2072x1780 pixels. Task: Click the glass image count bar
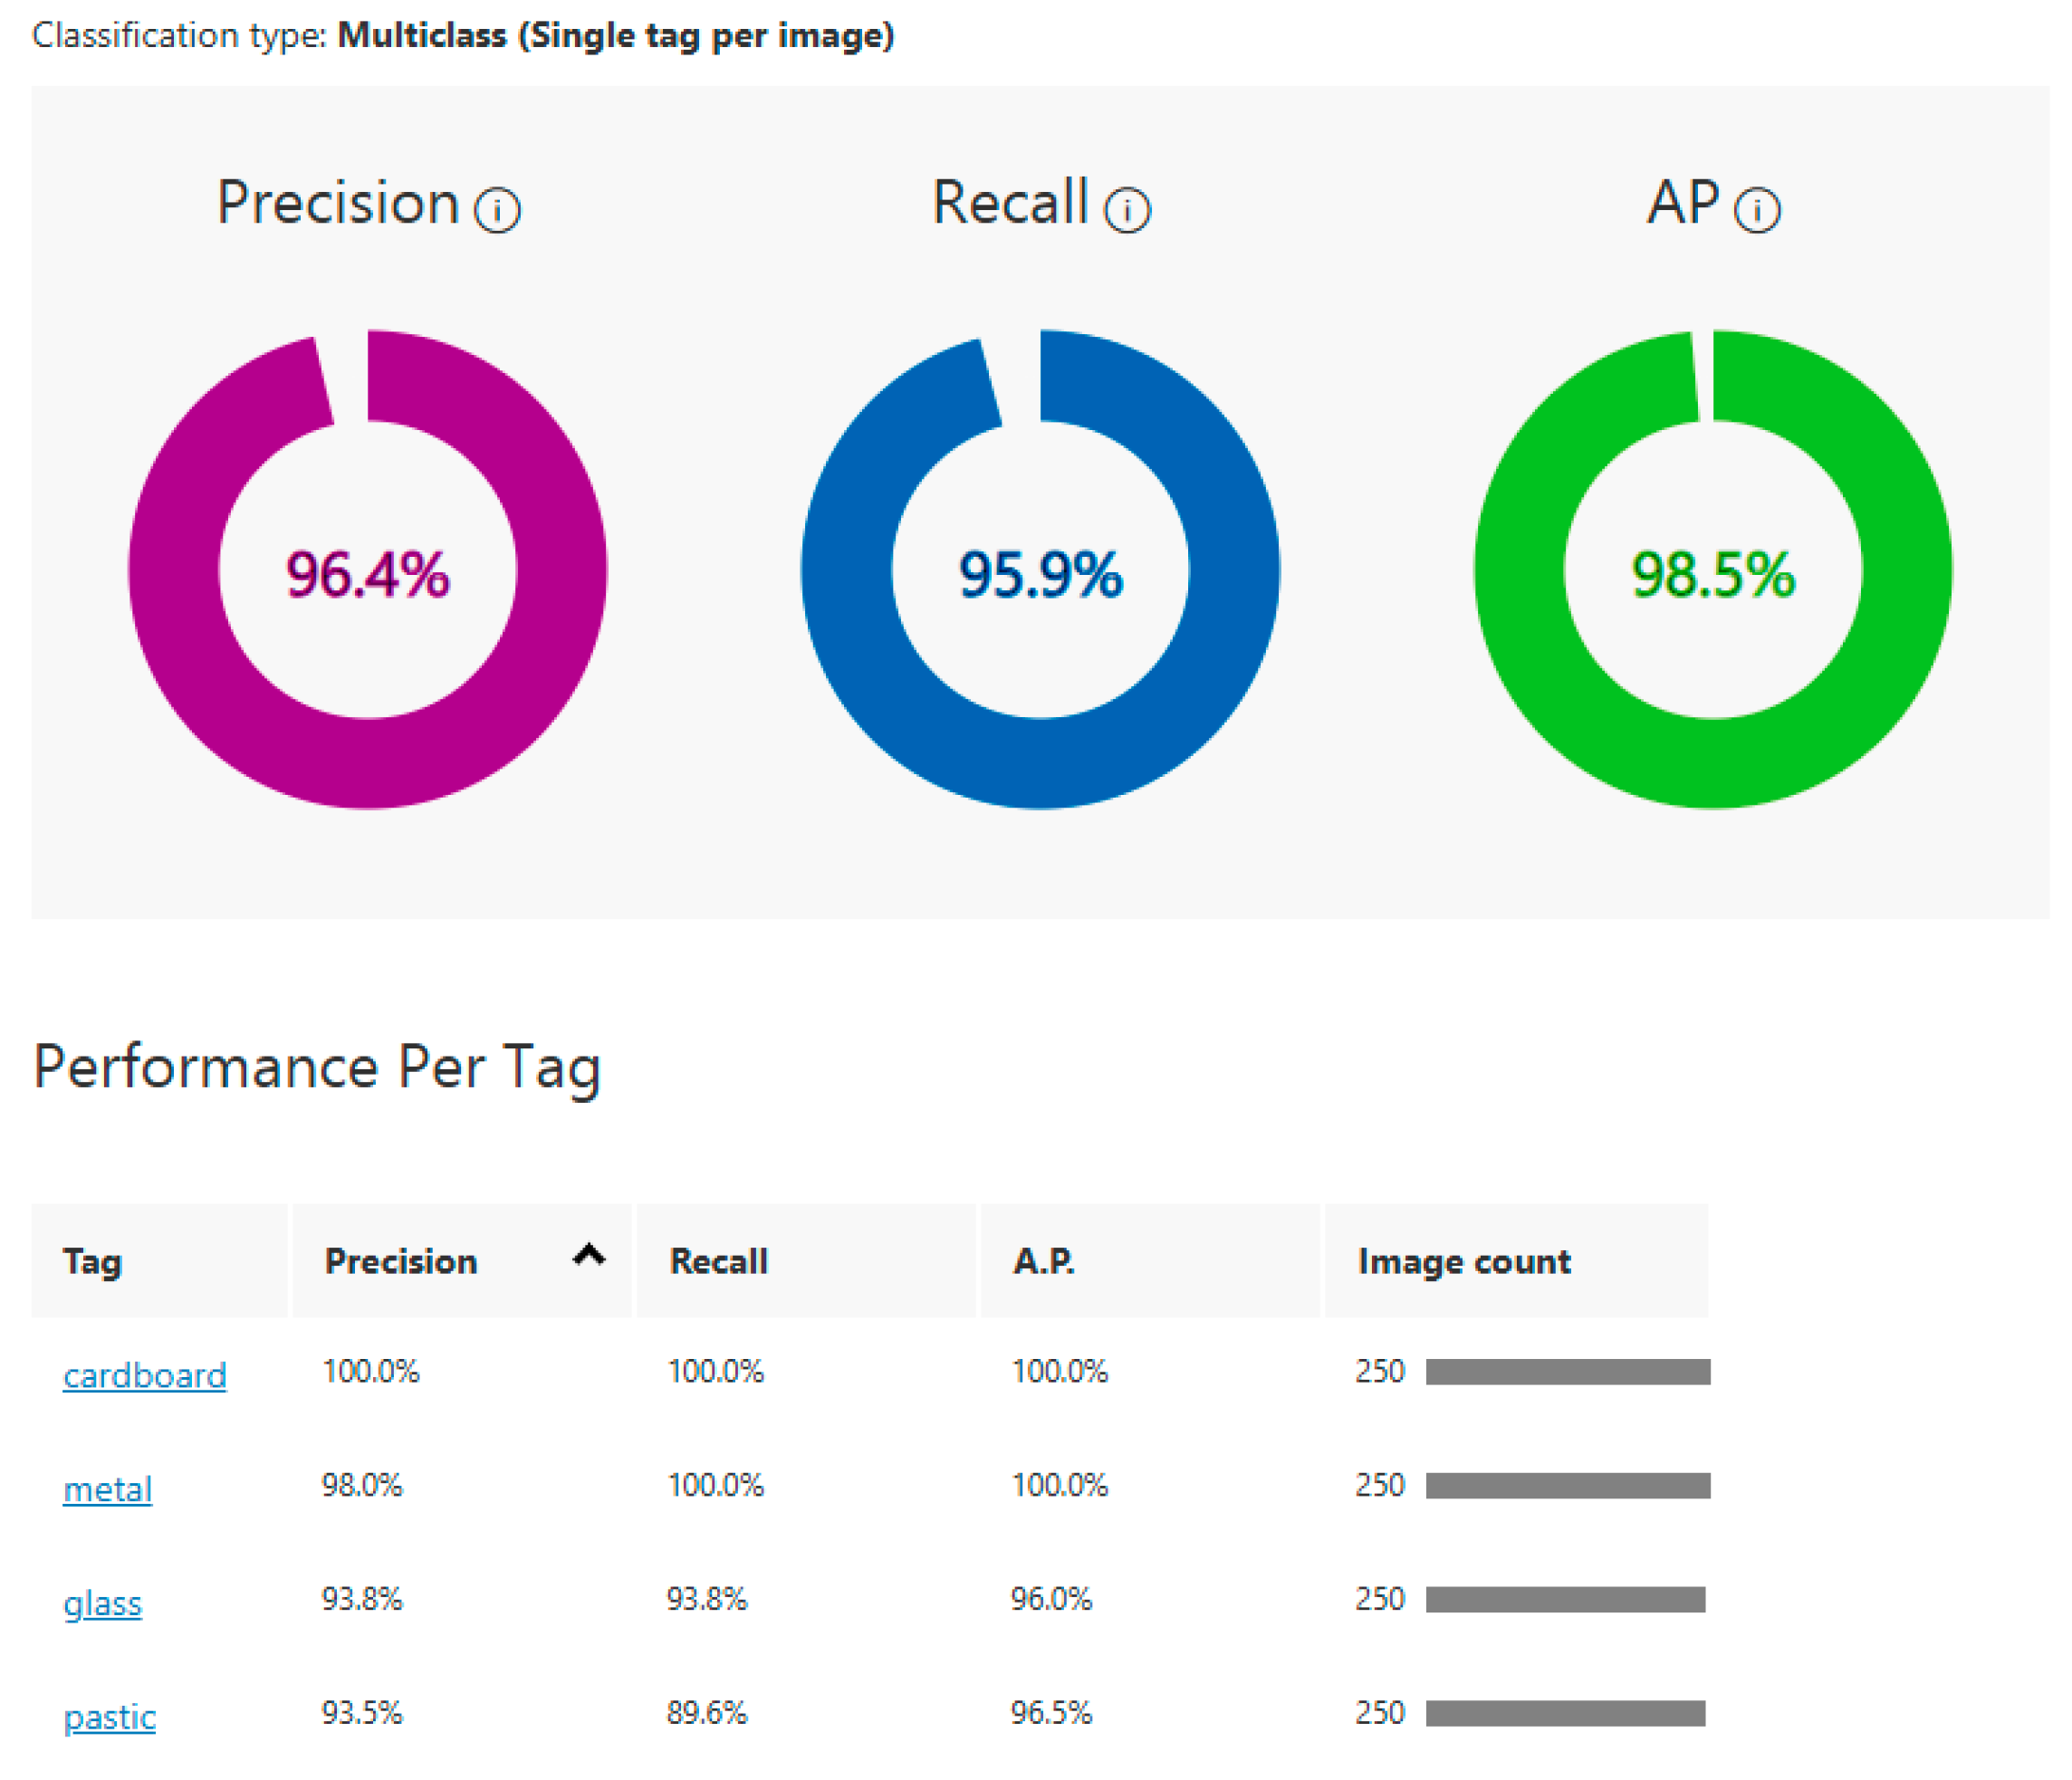[x=1565, y=1600]
